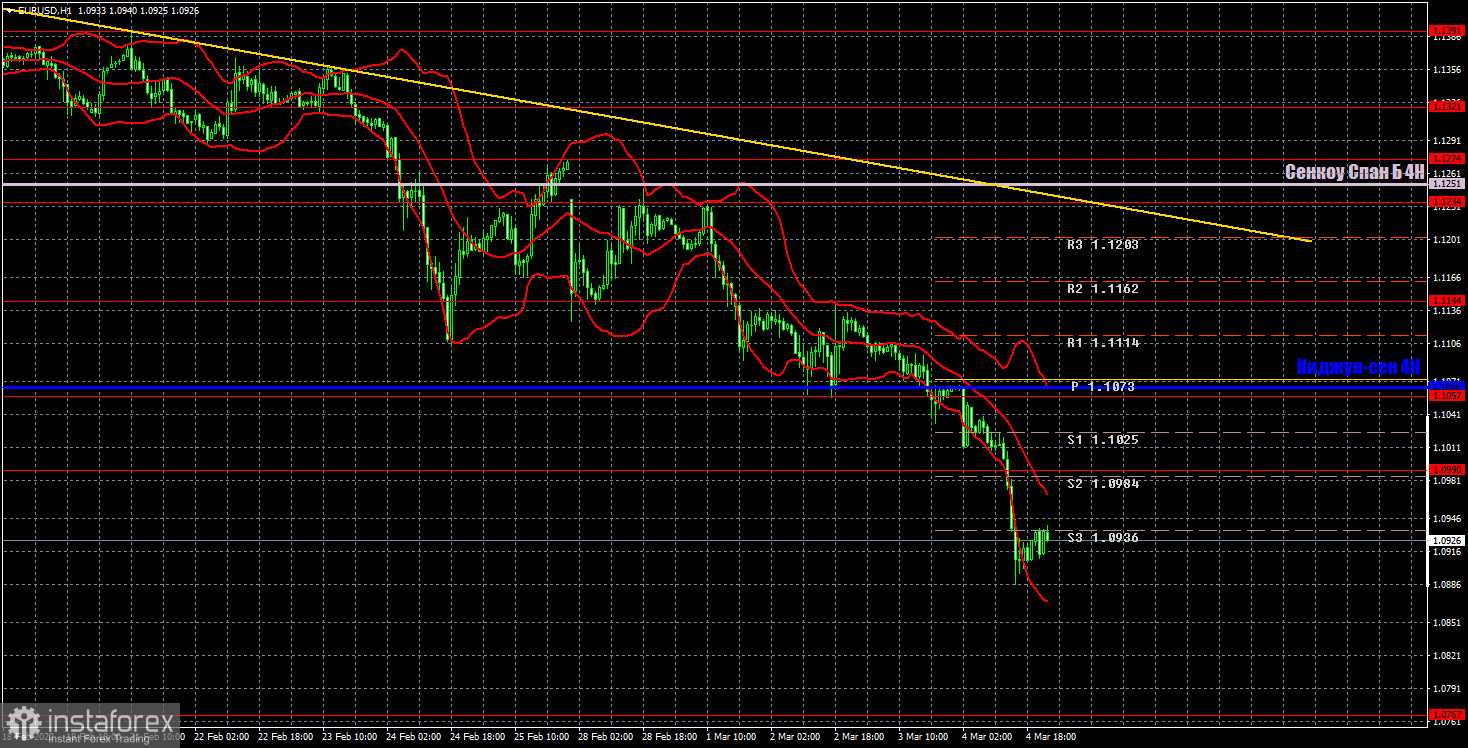Image resolution: width=1468 pixels, height=748 pixels.
Task: Click the 1.1166 price axis value
Action: [1448, 277]
